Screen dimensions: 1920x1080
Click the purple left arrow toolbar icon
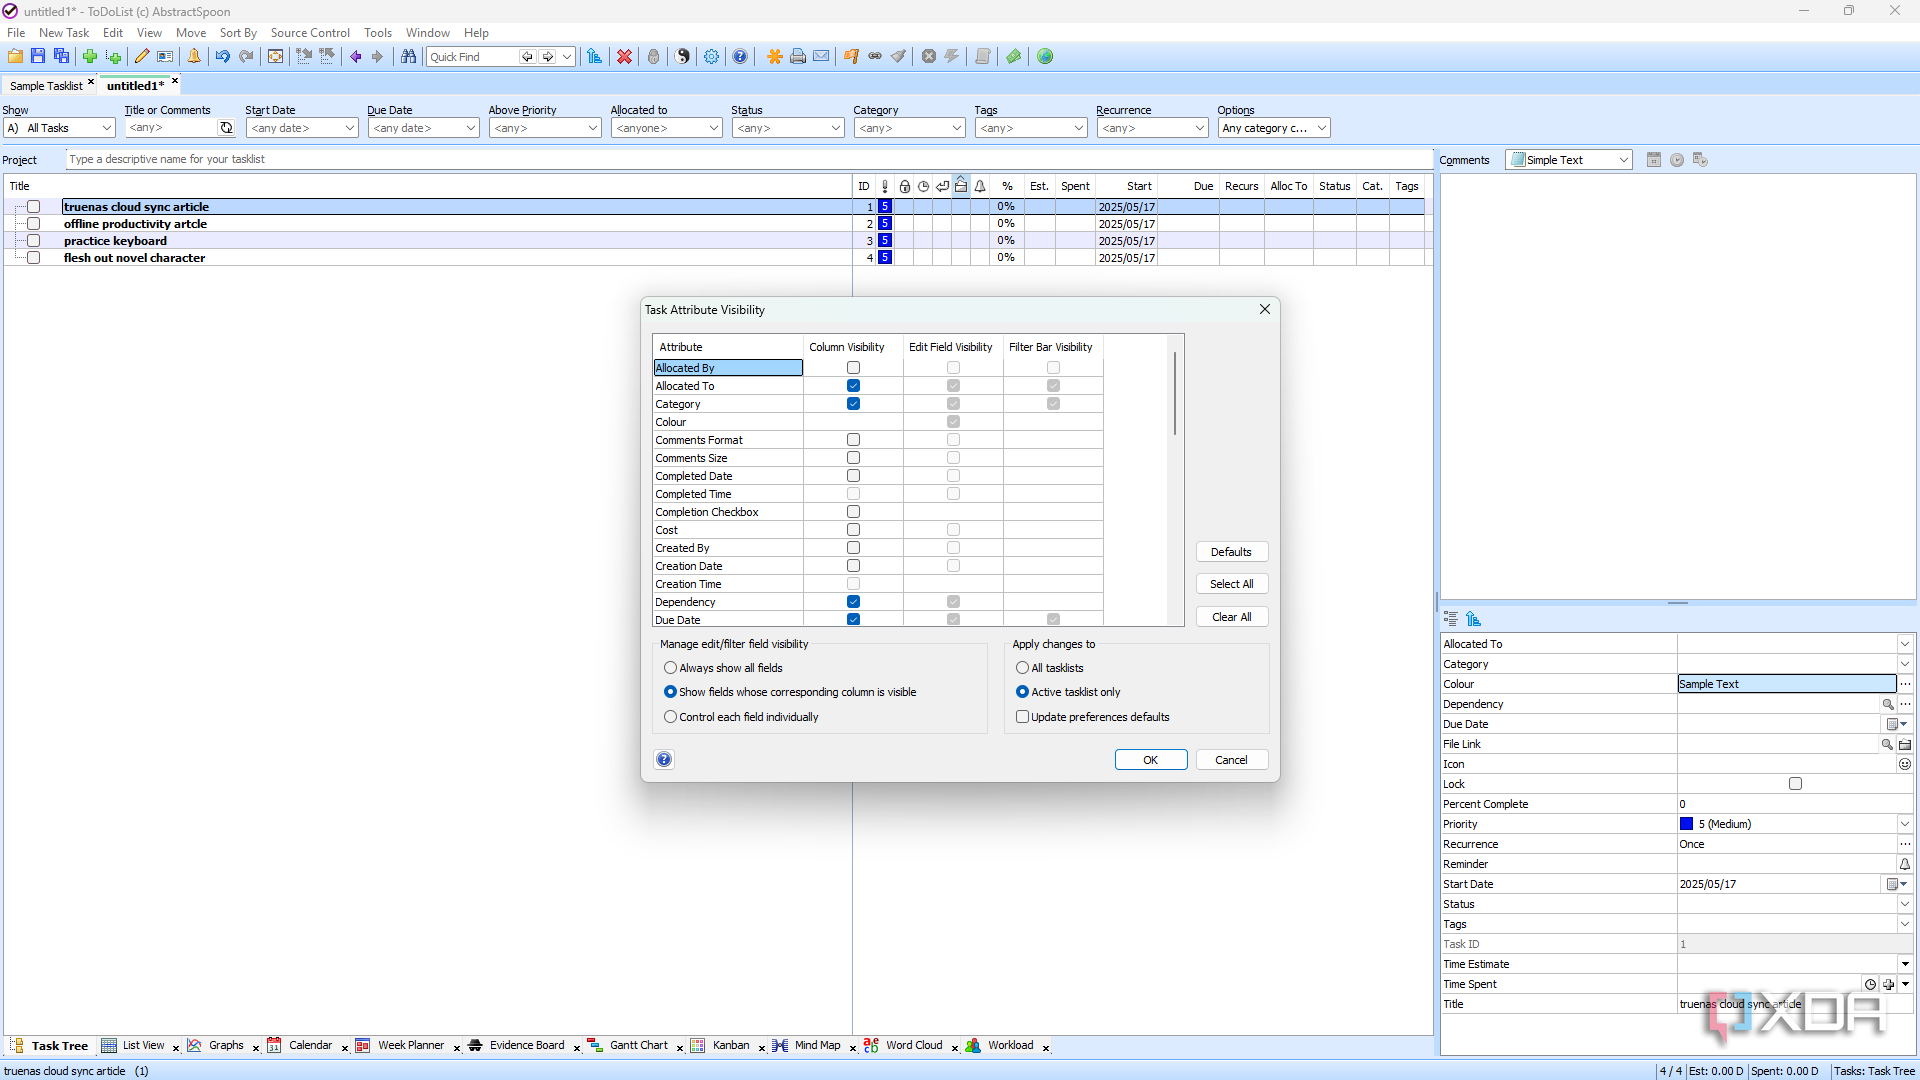355,57
